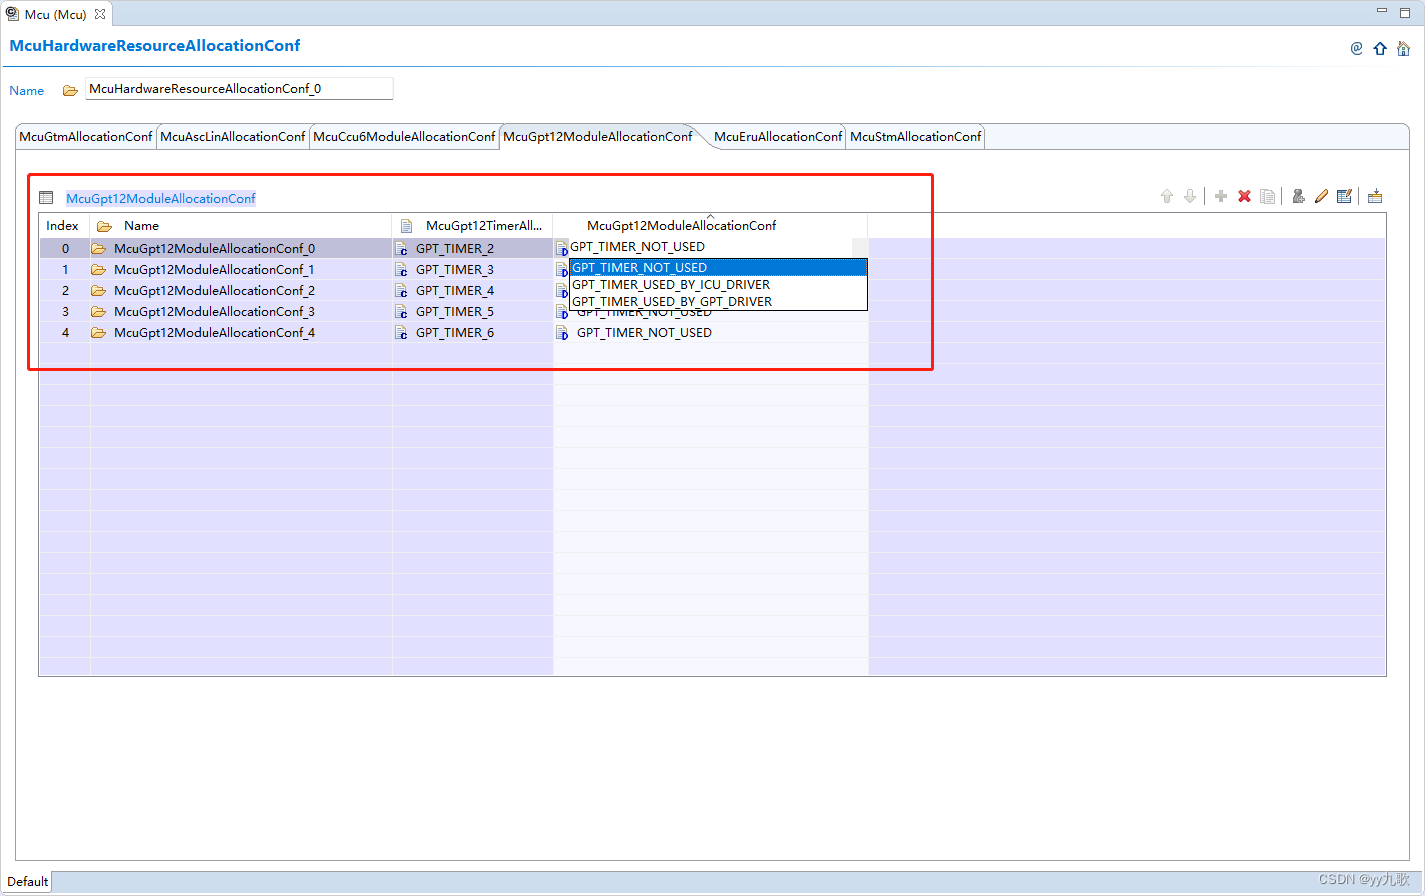The image size is (1425, 896).
Task: Click the McuGpt12TimerAll... column header
Action: [473, 226]
